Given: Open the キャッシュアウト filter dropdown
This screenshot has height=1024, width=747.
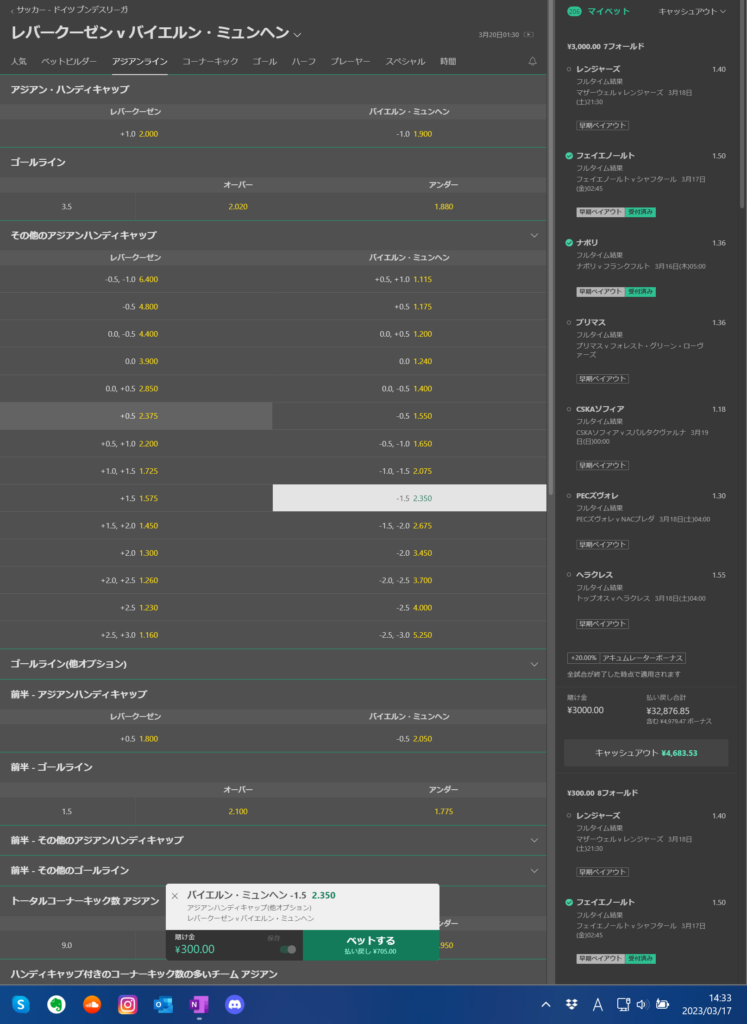Looking at the screenshot, I should point(692,11).
